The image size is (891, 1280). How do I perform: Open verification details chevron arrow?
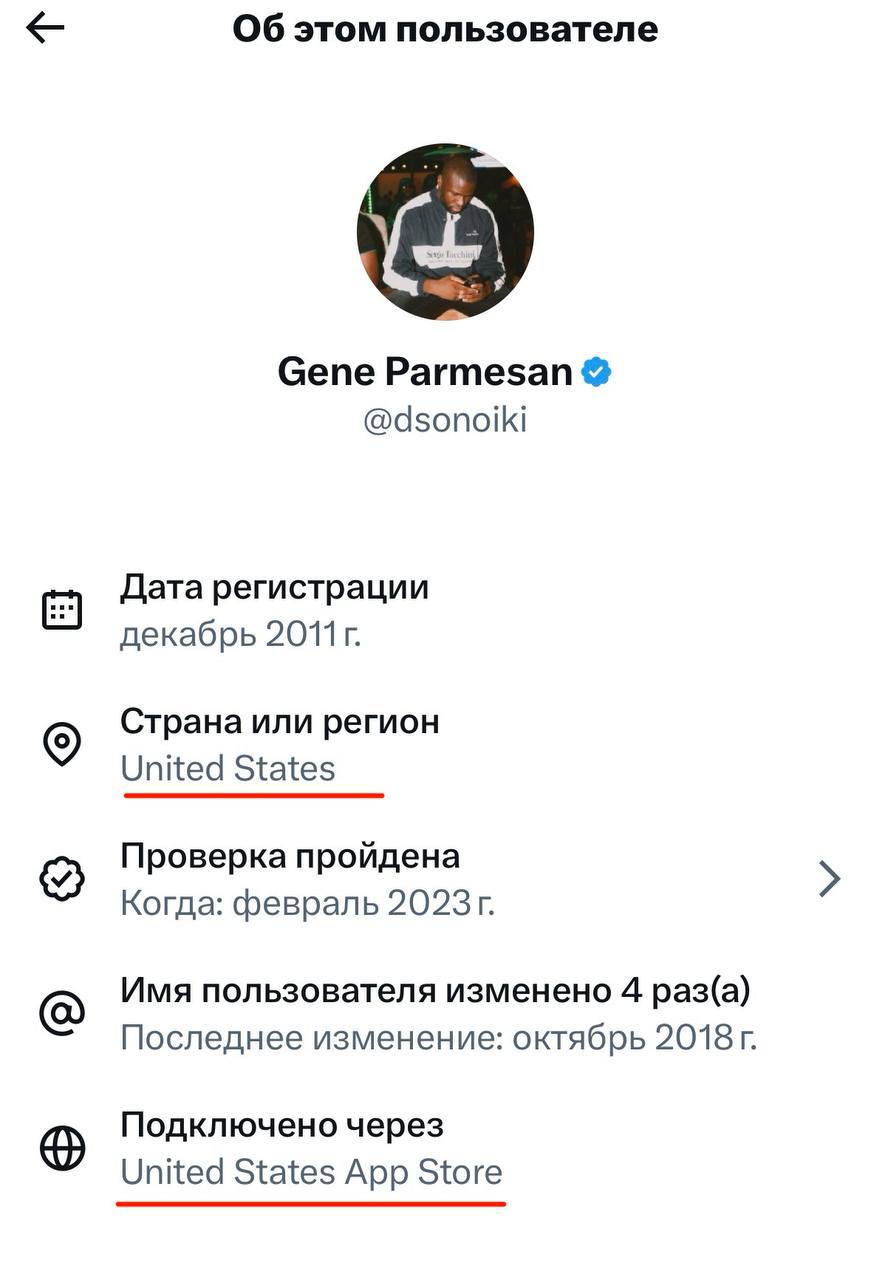[829, 879]
